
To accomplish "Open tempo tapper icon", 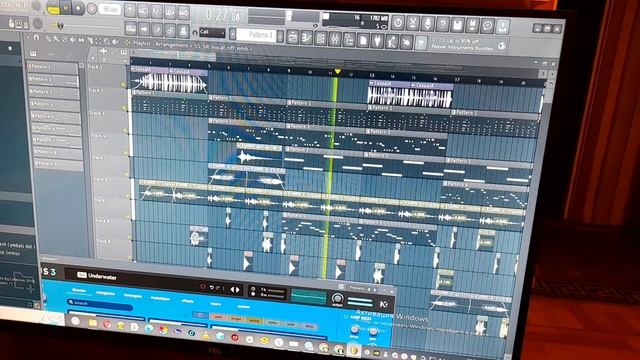I will tap(392, 42).
